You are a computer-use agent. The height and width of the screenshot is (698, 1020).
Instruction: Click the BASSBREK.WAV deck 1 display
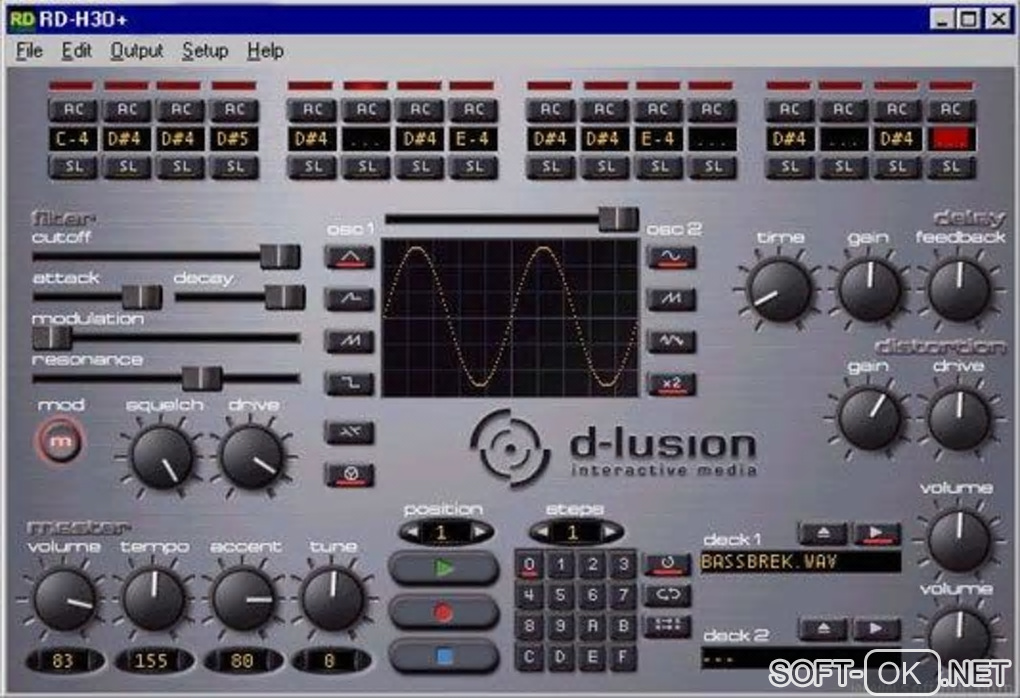(801, 562)
